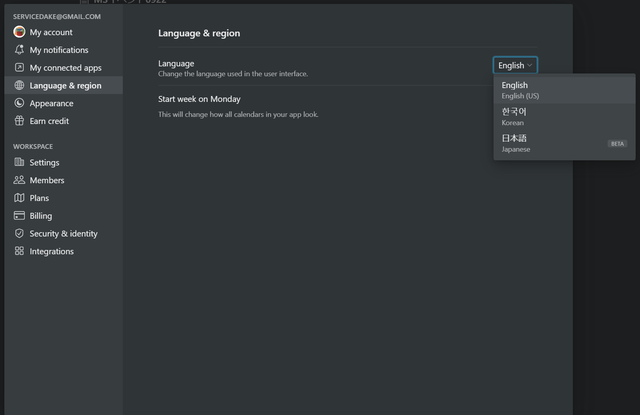
Task: Click the Integrations grid icon
Action: click(19, 251)
